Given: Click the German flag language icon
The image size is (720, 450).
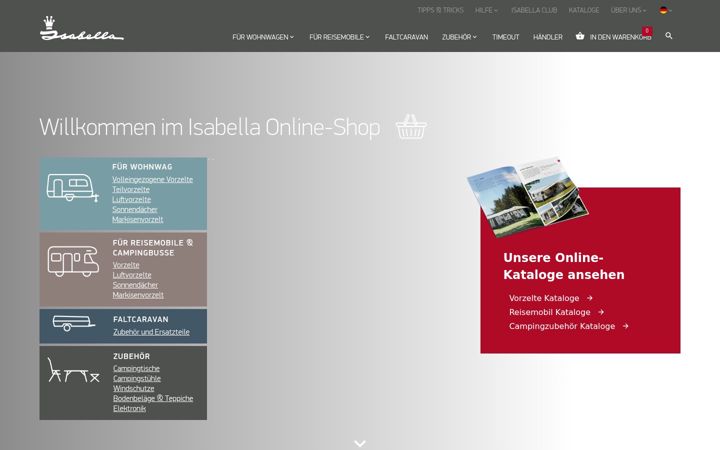Looking at the screenshot, I should click(x=663, y=10).
